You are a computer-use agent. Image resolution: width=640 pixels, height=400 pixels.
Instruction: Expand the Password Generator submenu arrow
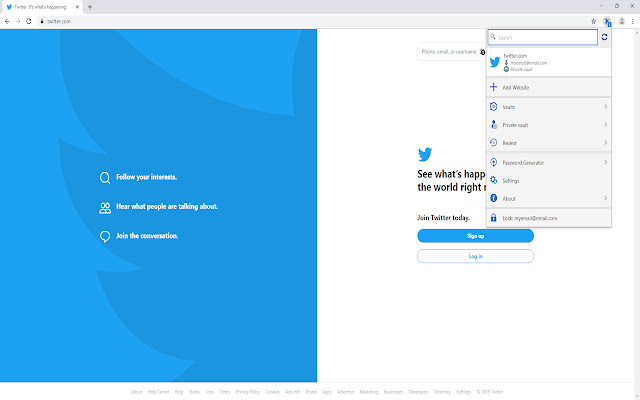(x=605, y=162)
